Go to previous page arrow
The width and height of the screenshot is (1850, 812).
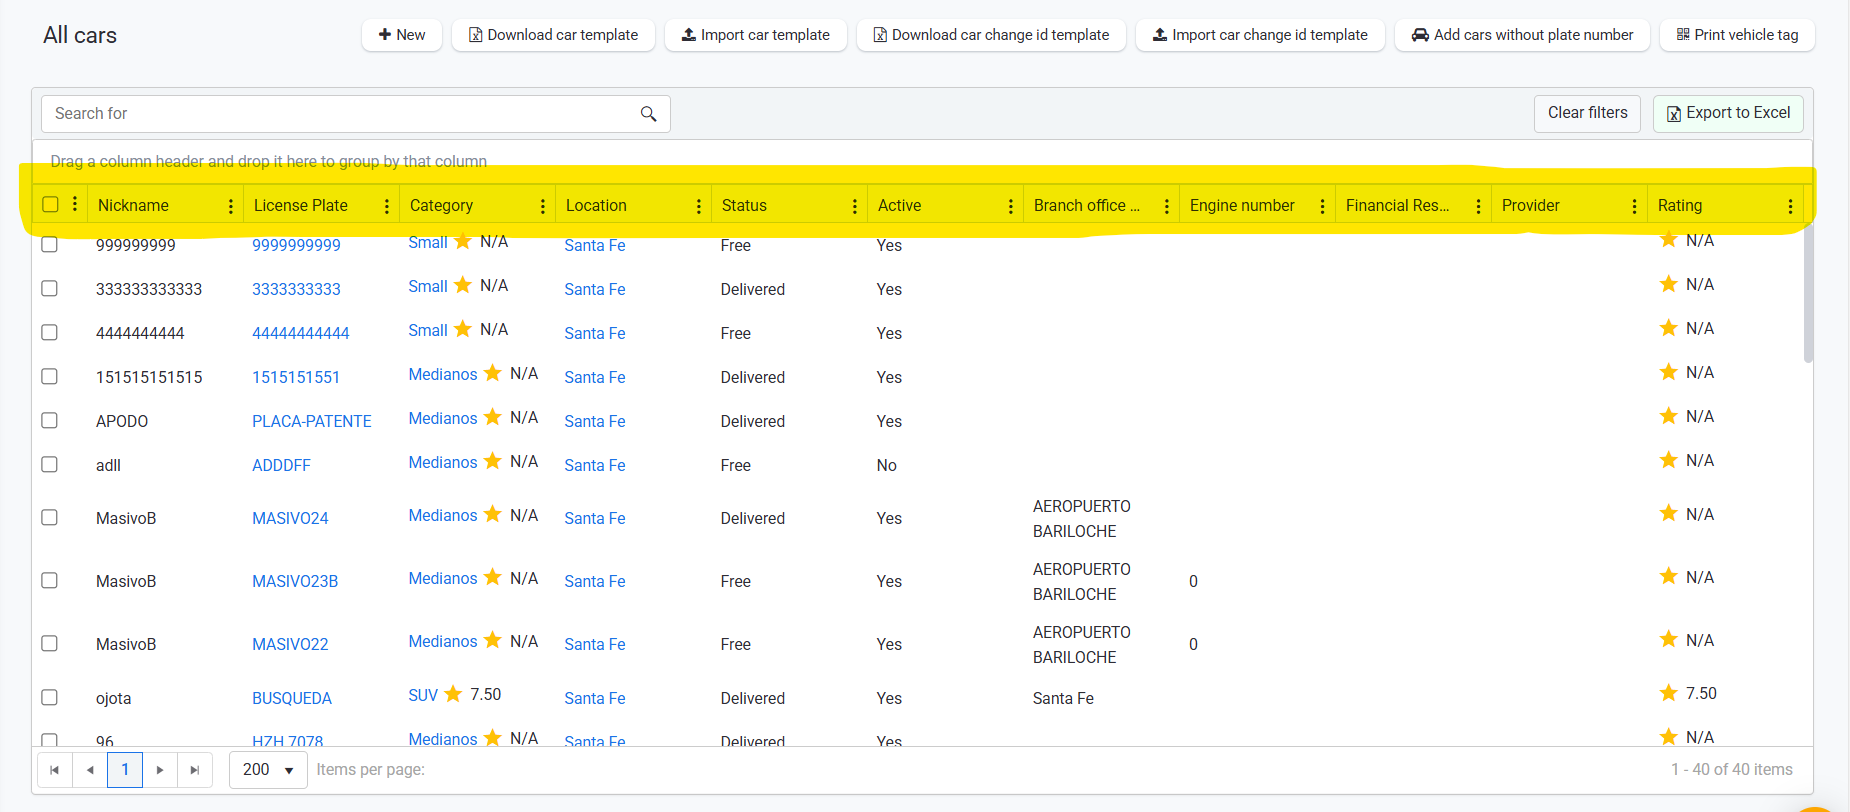pyautogui.click(x=90, y=770)
